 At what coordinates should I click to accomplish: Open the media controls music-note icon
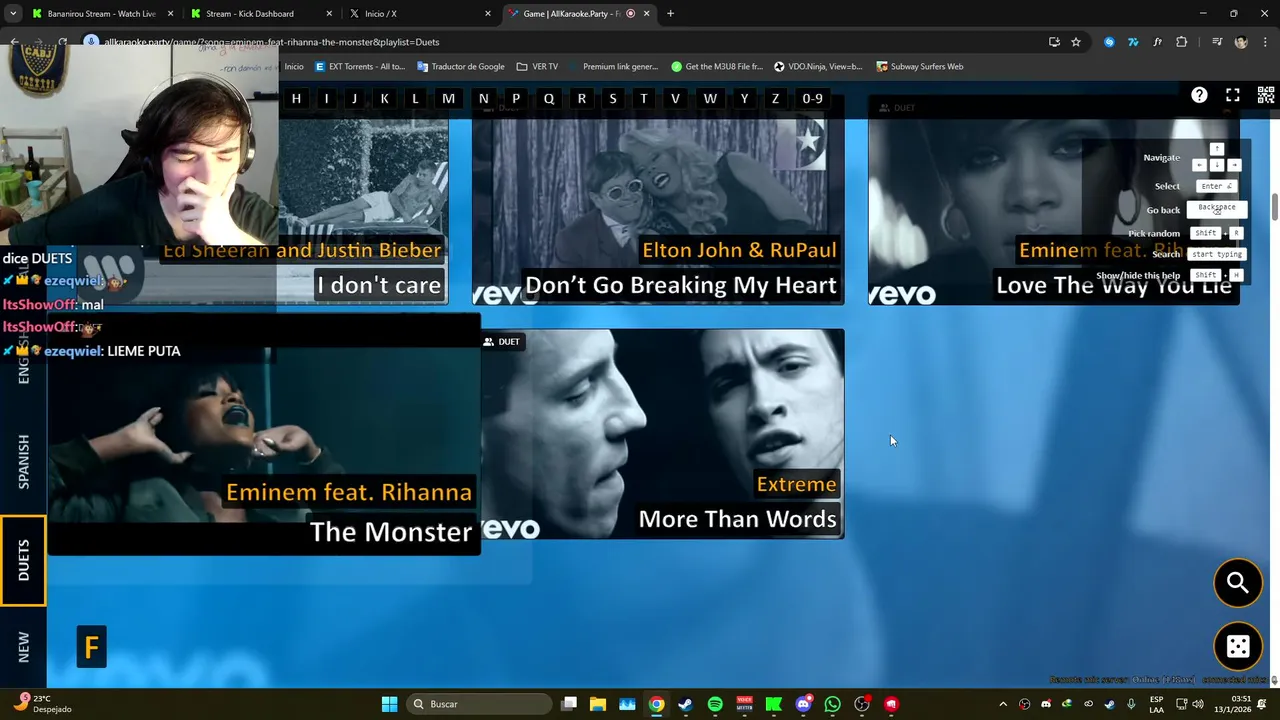tap(1217, 42)
